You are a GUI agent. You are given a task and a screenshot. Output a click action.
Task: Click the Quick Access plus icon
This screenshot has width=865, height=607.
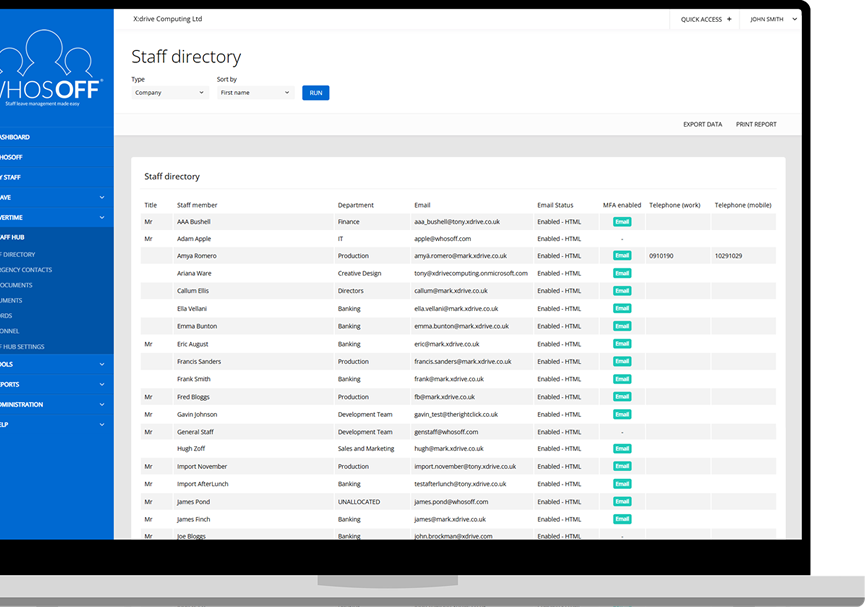click(729, 19)
